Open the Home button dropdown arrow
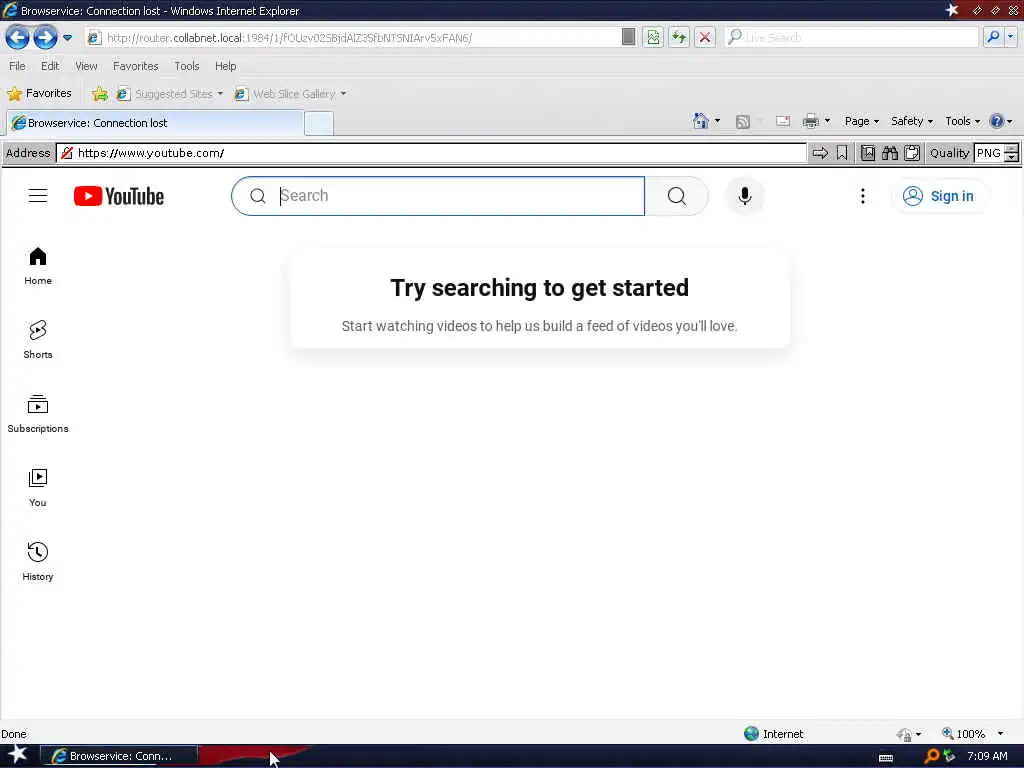1024x768 pixels. click(x=718, y=121)
